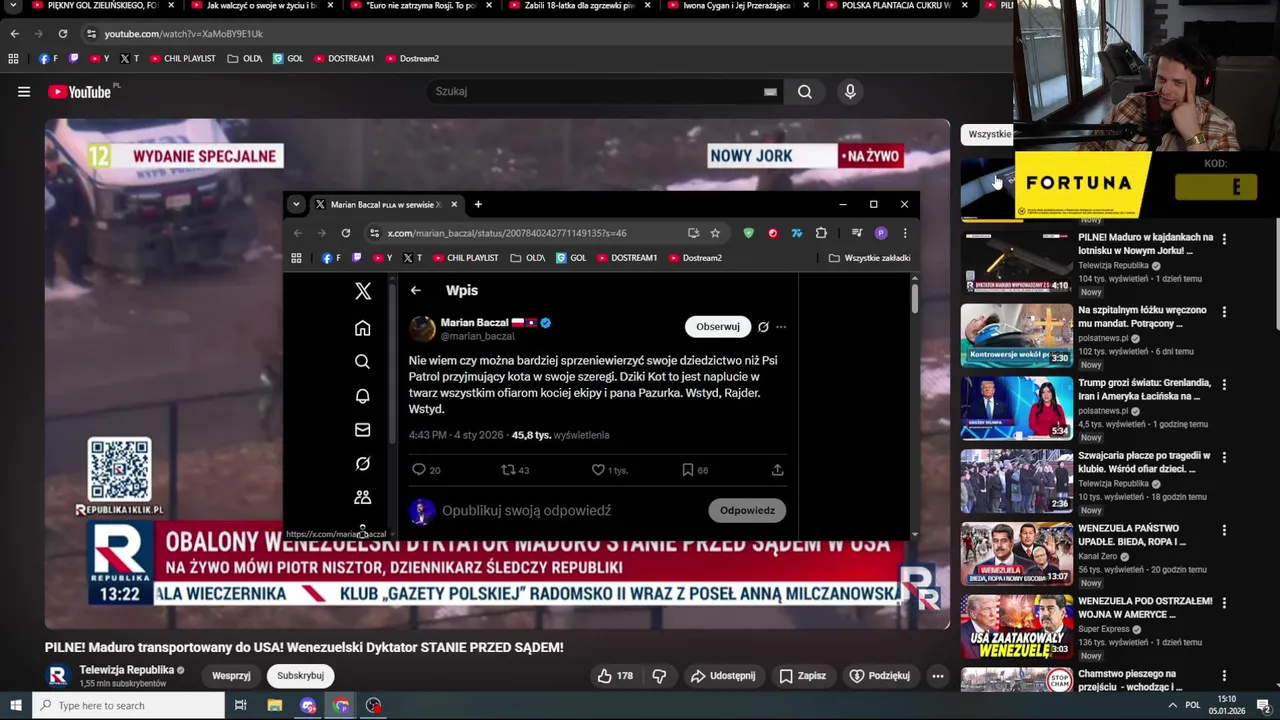This screenshot has height=720, width=1280.
Task: Open Telewizja Republika channel name link
Action: pyautogui.click(x=127, y=670)
